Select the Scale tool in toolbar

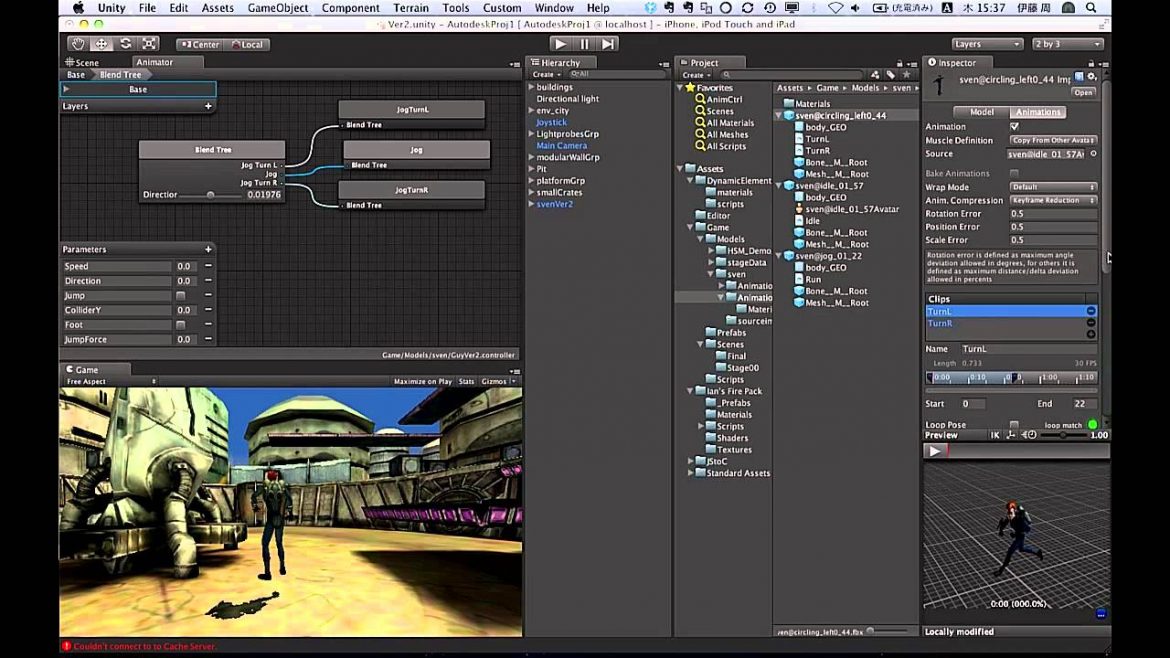[149, 44]
